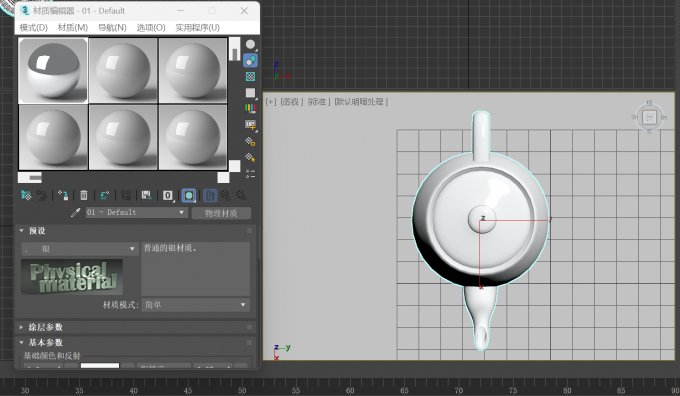Image resolution: width=680 pixels, height=396 pixels.
Task: Click frame 50 on the time ruler
Action: 242,390
